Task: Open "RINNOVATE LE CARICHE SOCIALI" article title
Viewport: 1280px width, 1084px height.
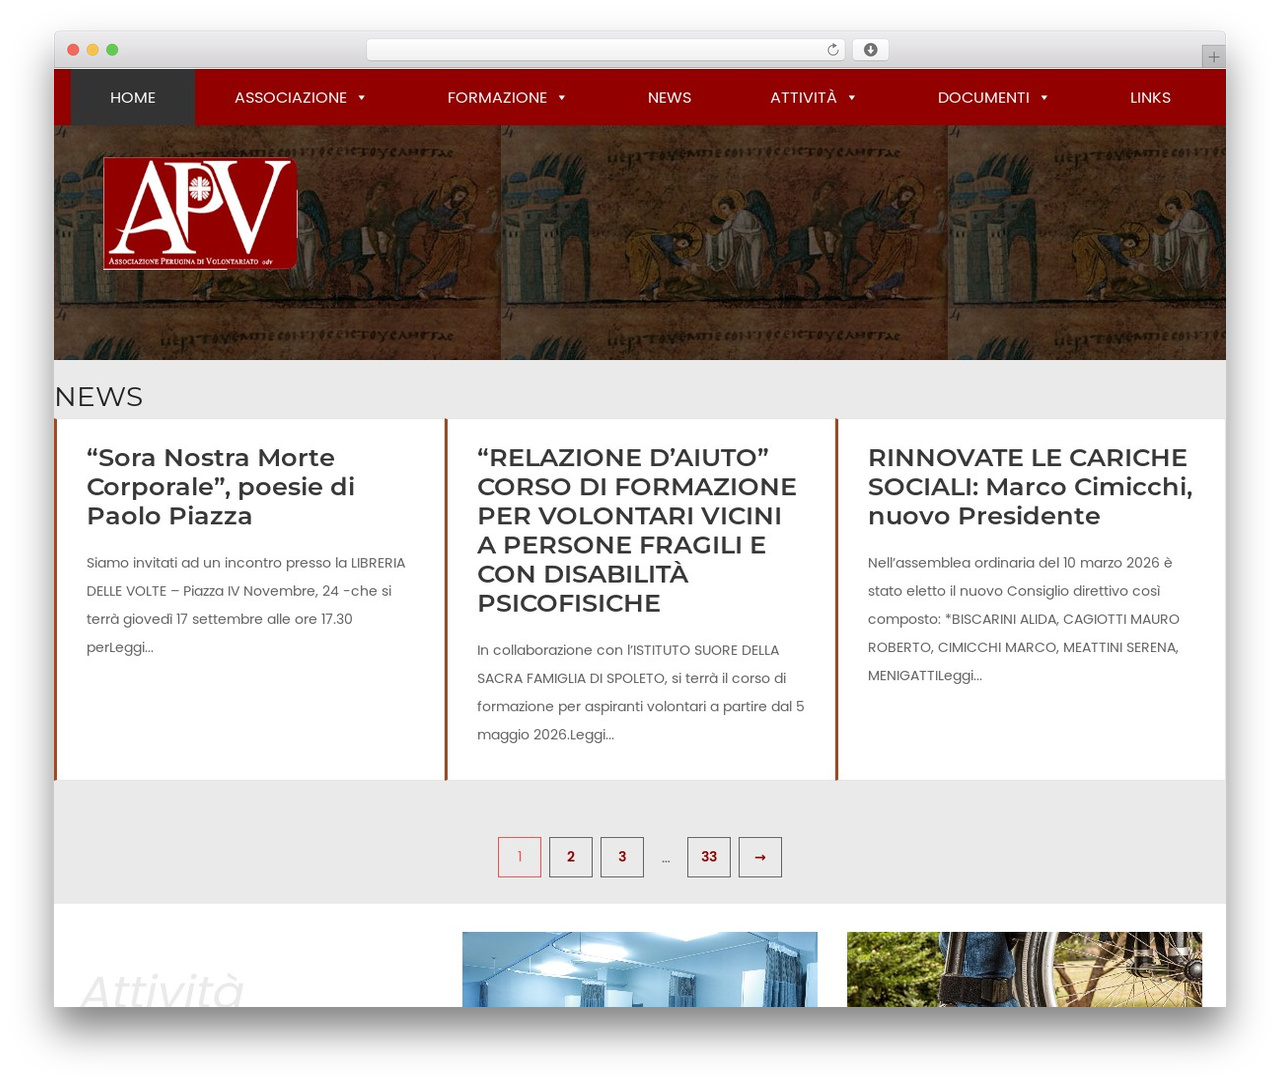Action: pyautogui.click(x=1030, y=487)
